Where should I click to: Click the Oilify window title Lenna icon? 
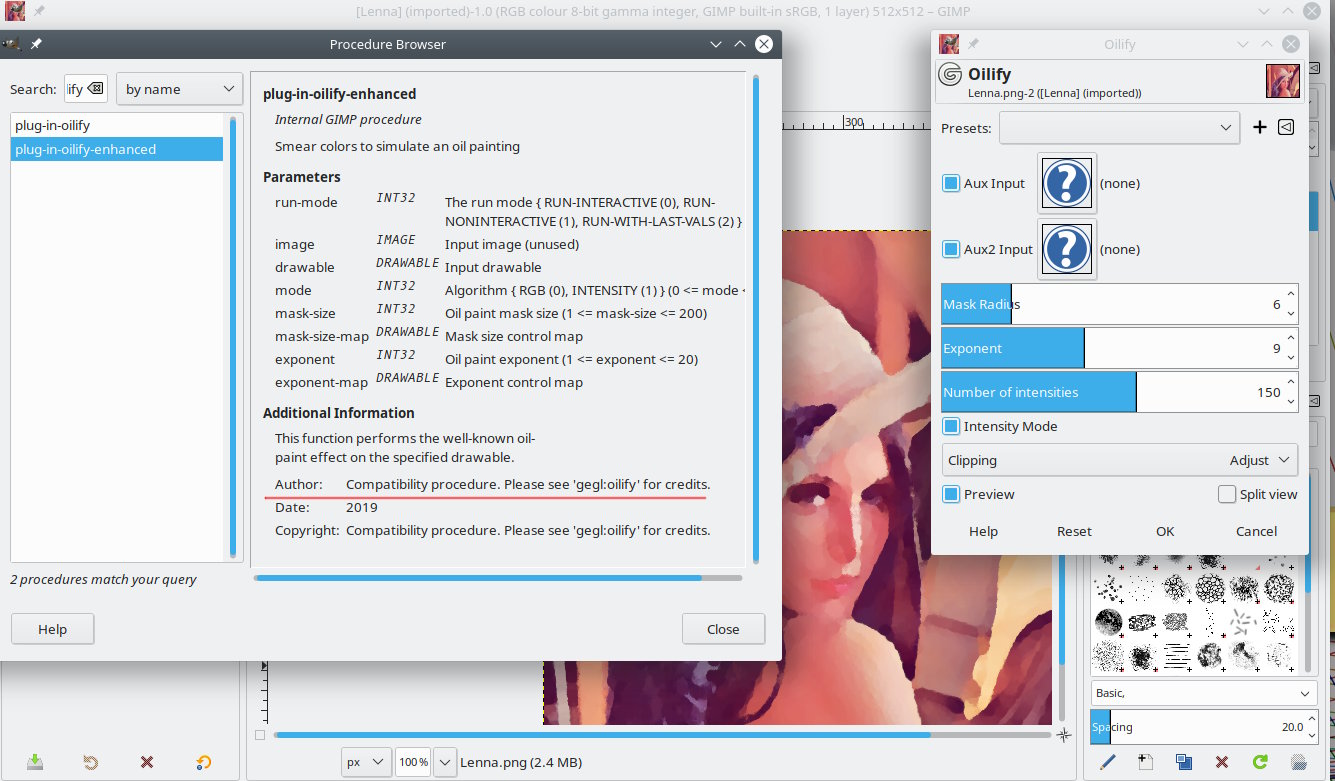949,44
